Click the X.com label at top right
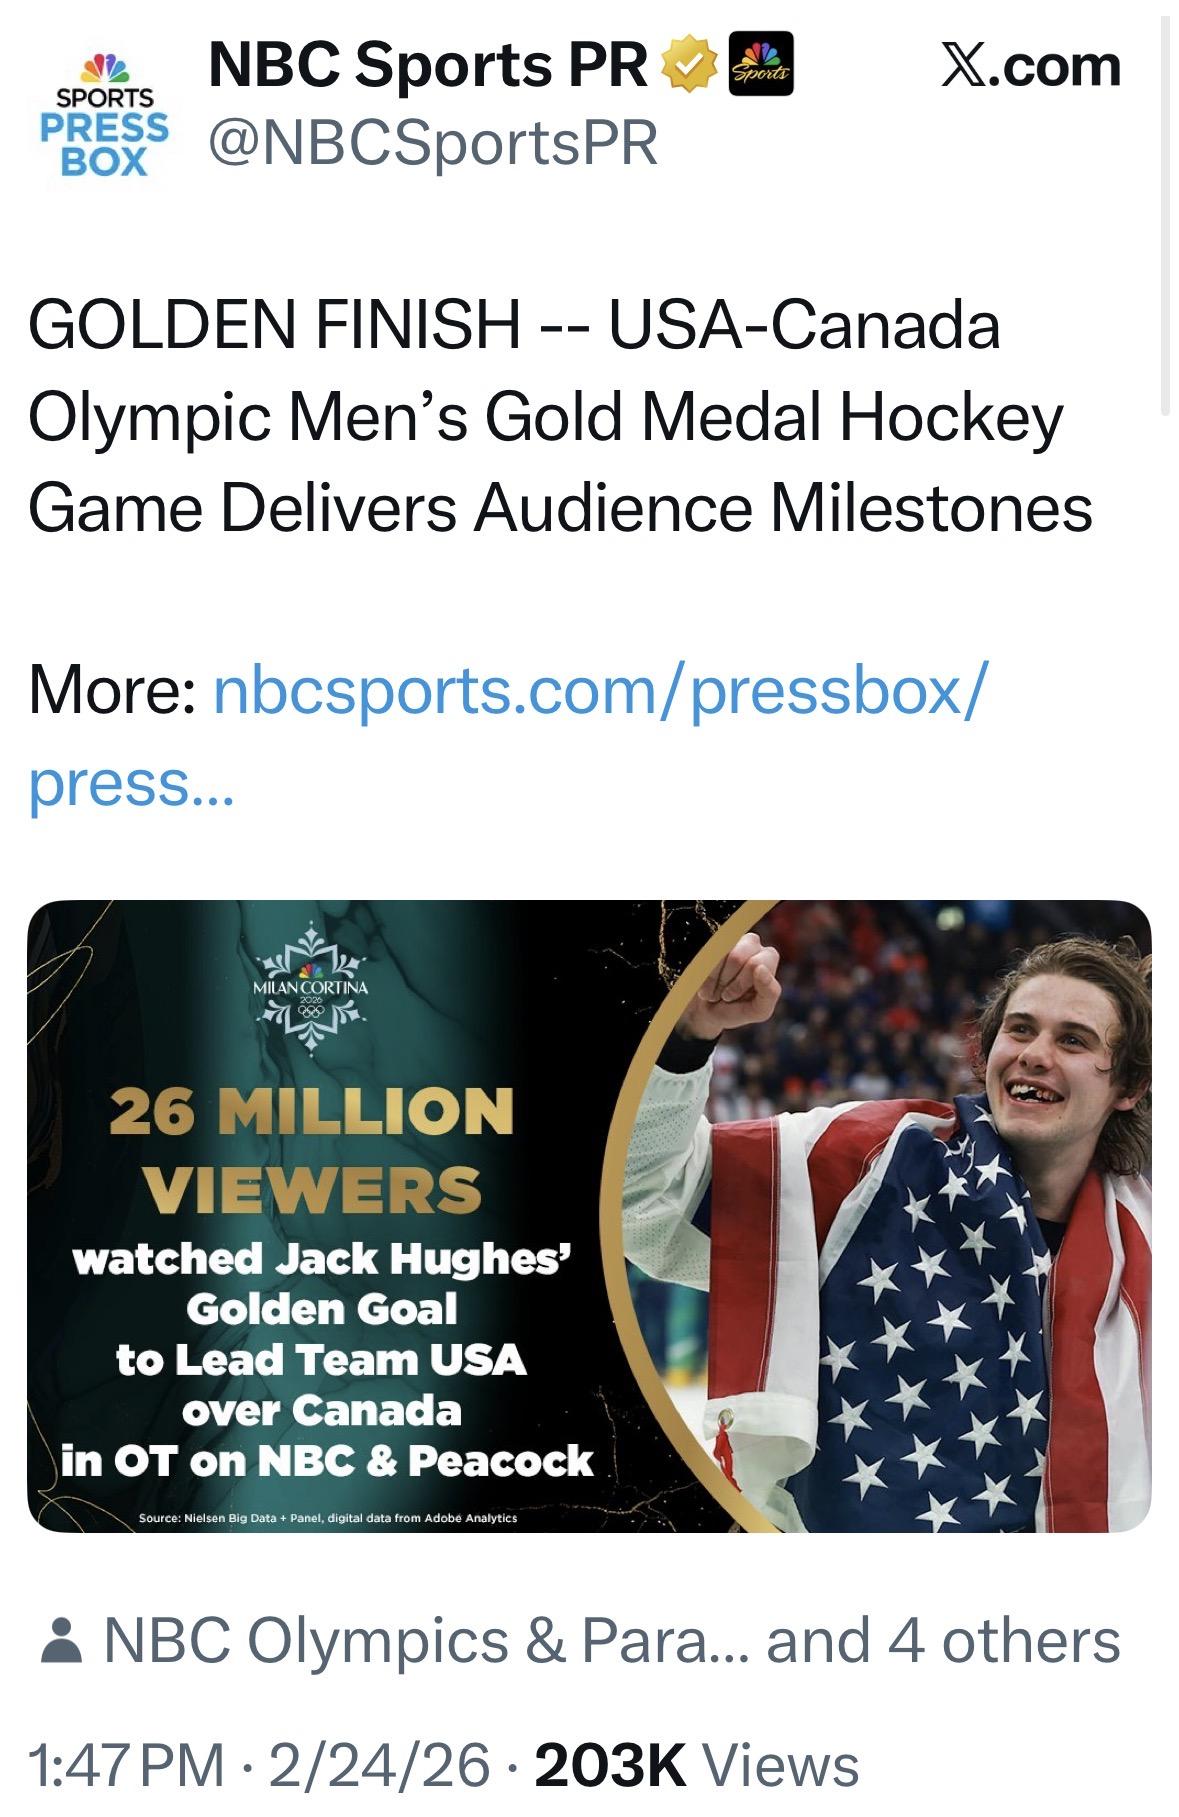The height and width of the screenshot is (1817, 1179). coord(1030,66)
